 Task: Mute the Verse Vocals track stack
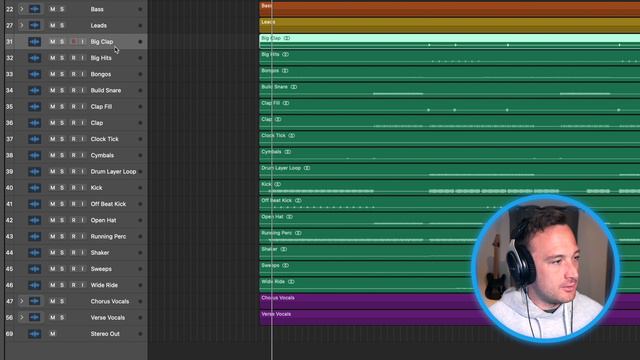[53, 317]
